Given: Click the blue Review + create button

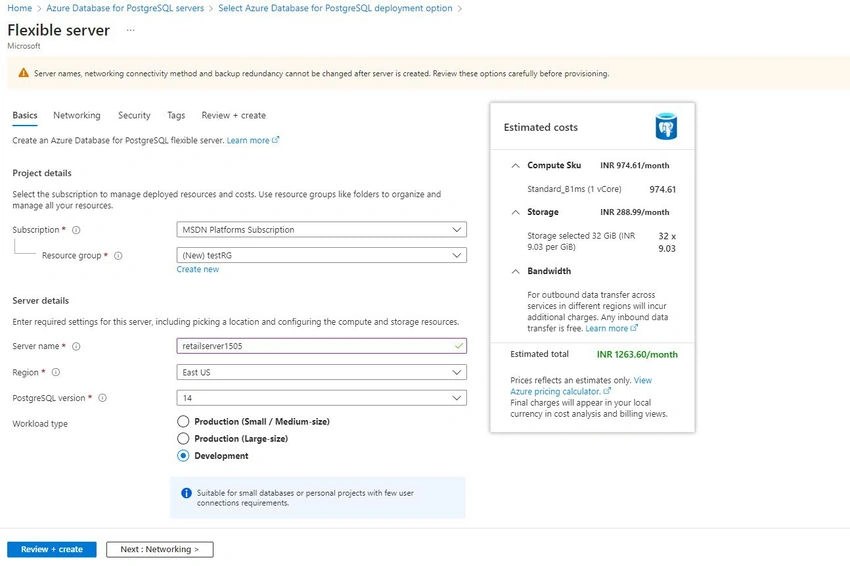Looking at the screenshot, I should click(x=52, y=549).
